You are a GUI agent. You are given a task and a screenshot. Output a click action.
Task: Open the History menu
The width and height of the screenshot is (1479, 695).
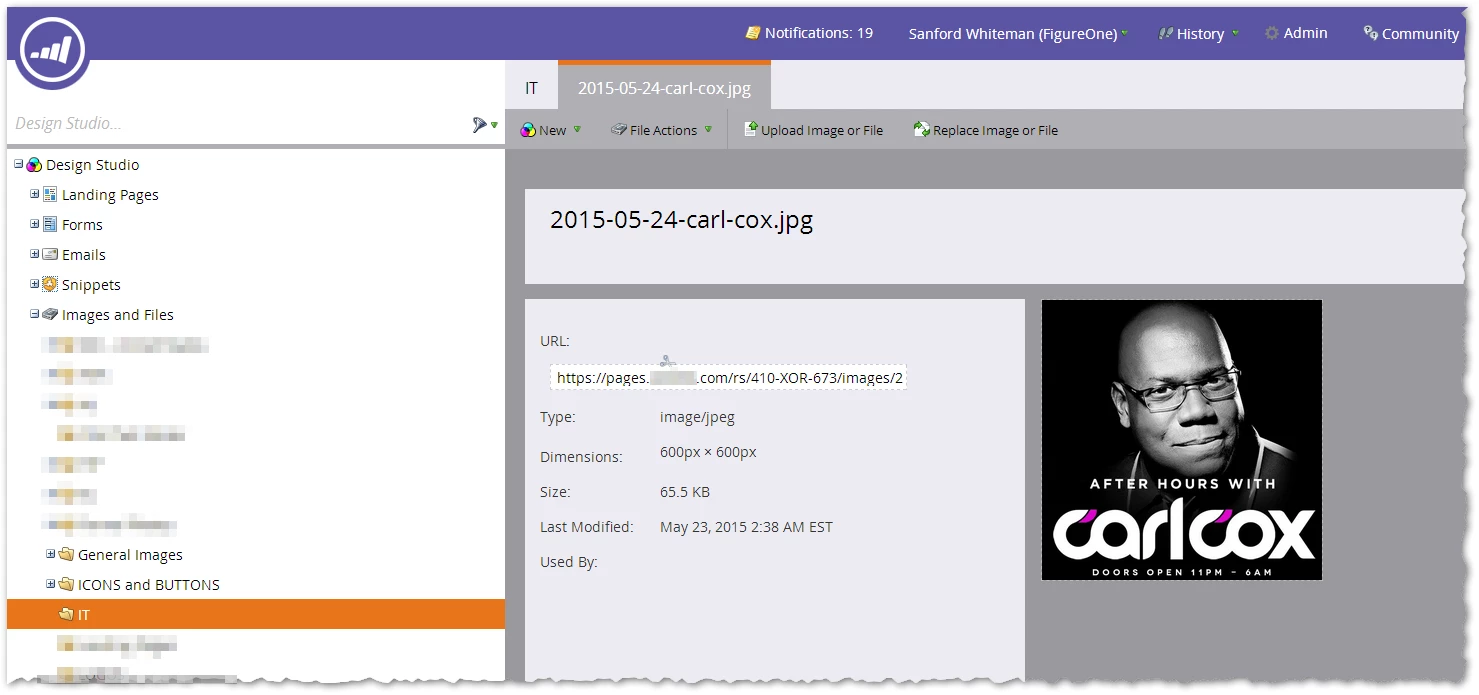pos(1200,34)
